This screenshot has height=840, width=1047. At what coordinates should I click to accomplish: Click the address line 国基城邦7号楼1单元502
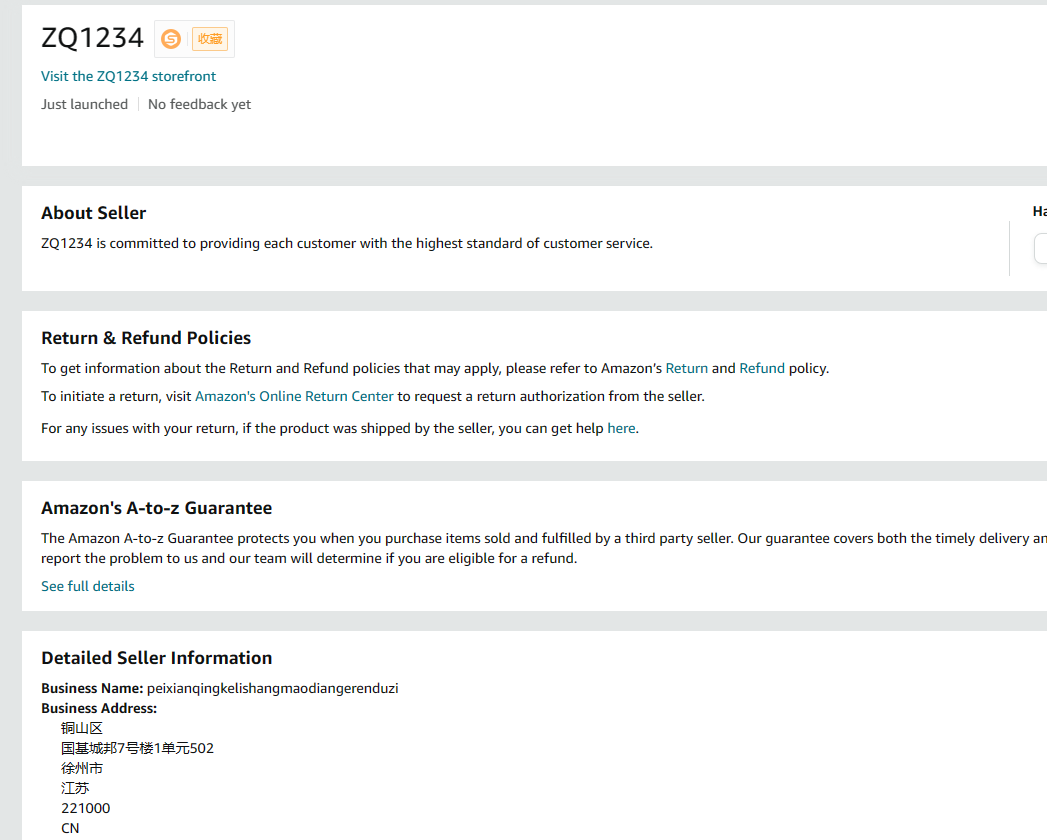137,748
